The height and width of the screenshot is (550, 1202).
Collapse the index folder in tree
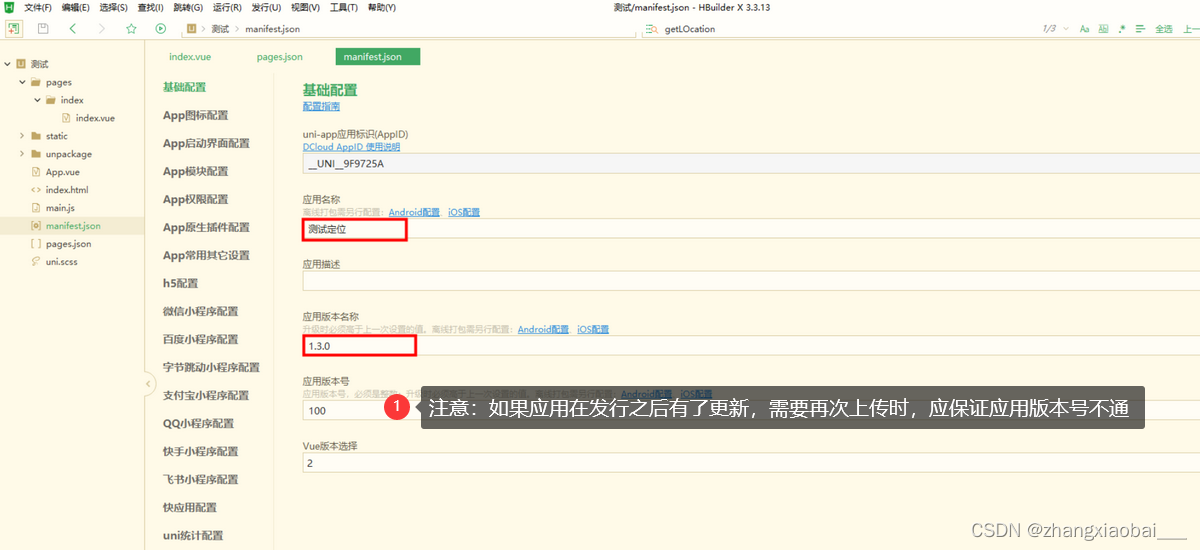(x=37, y=100)
